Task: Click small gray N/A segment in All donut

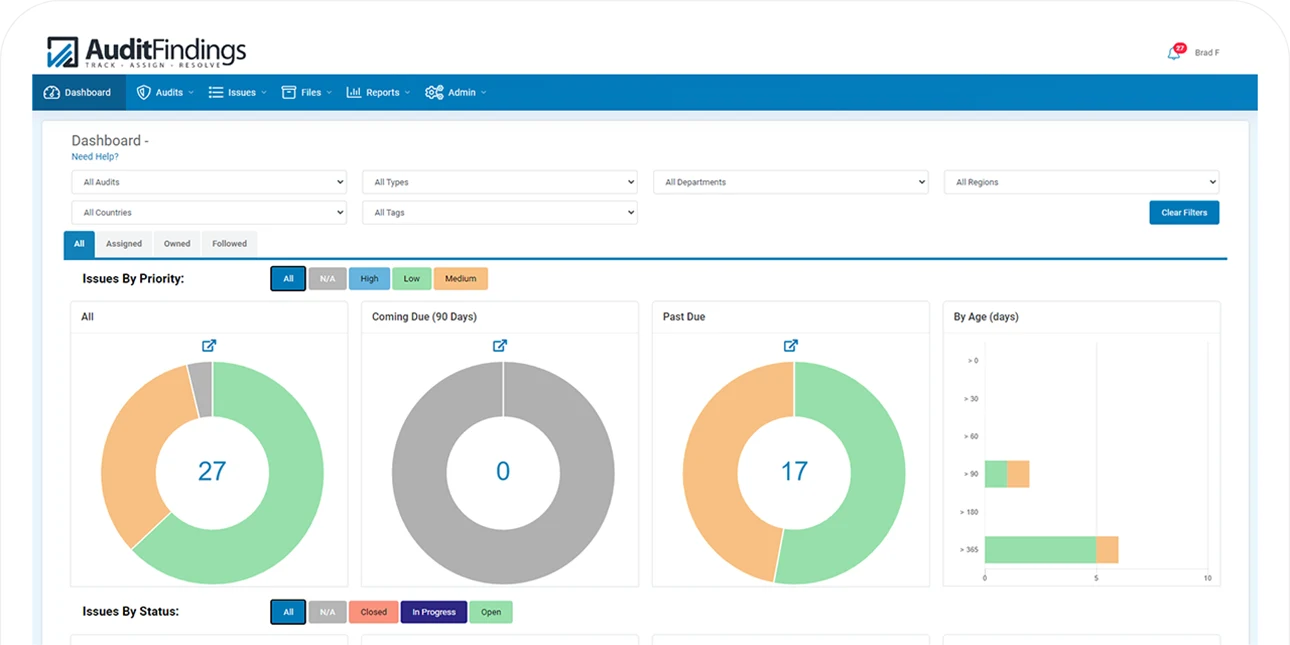Action: [202, 388]
